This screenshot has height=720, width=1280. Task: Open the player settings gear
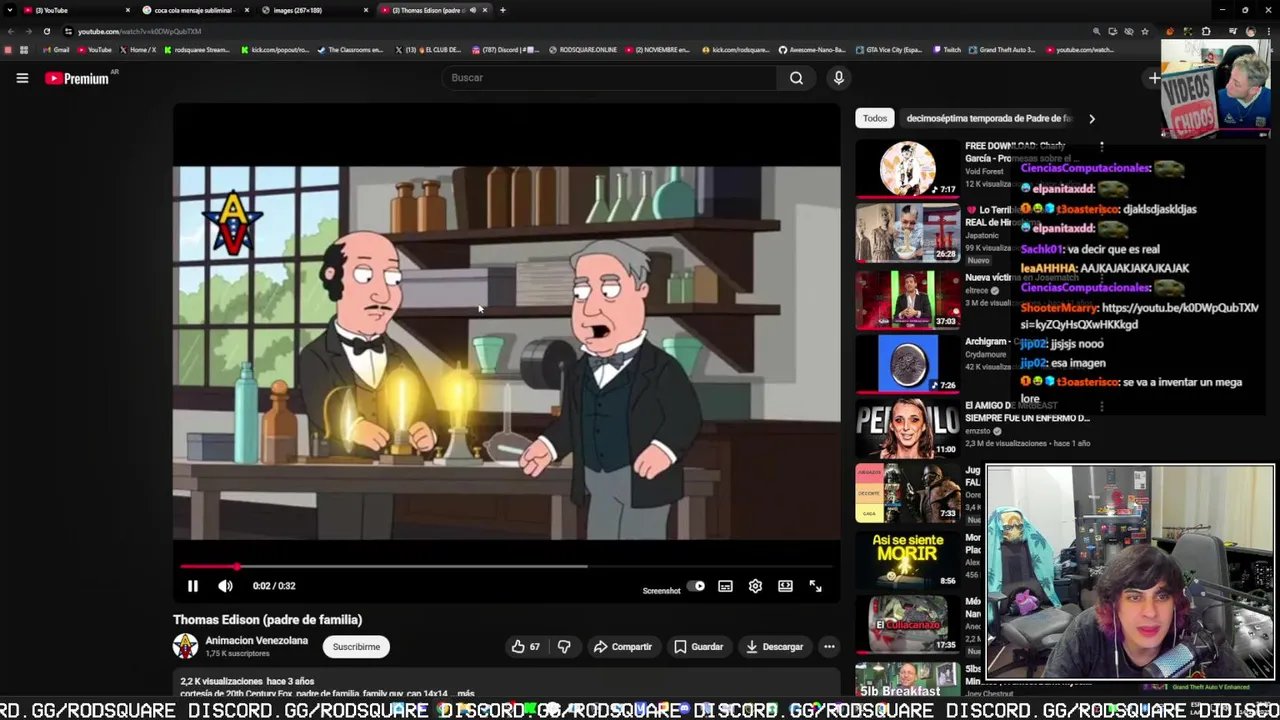click(x=755, y=586)
